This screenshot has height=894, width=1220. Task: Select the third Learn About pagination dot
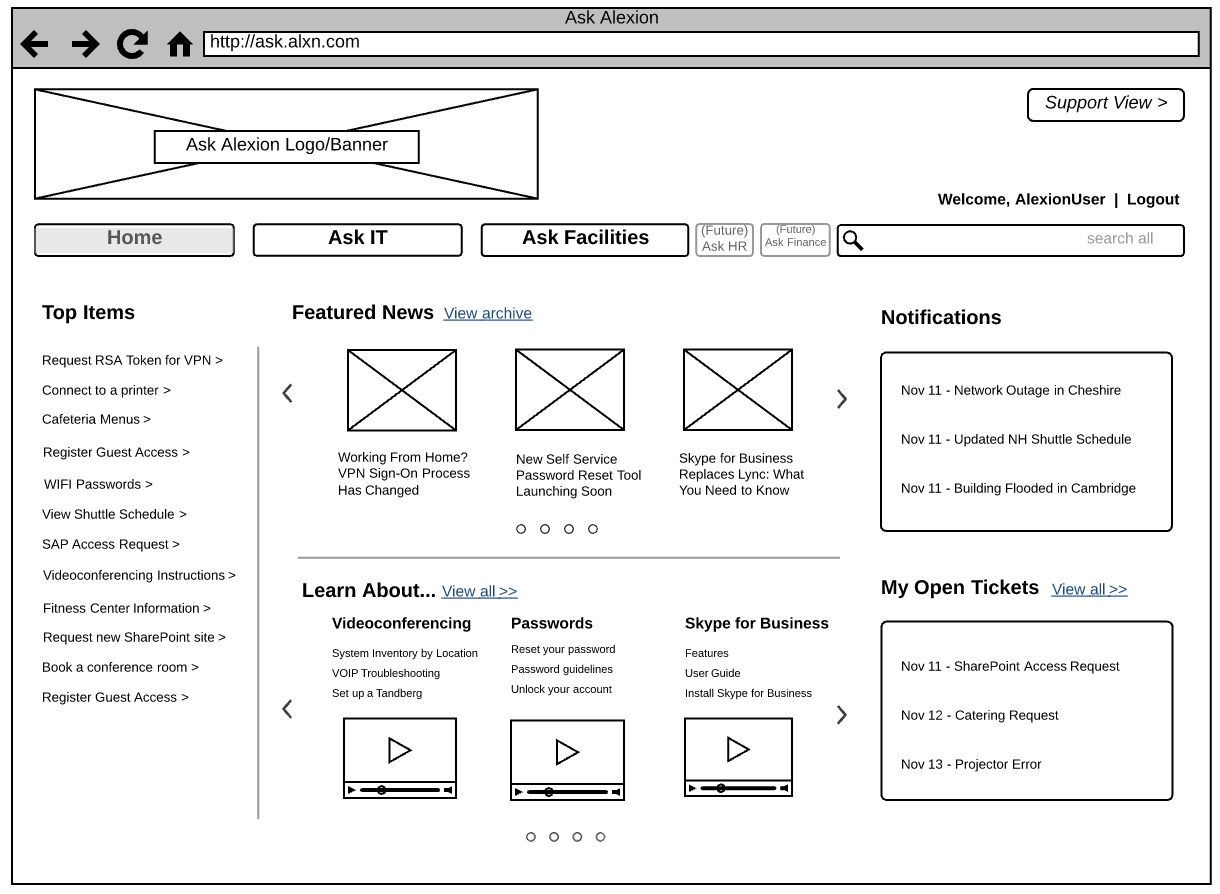coord(577,837)
